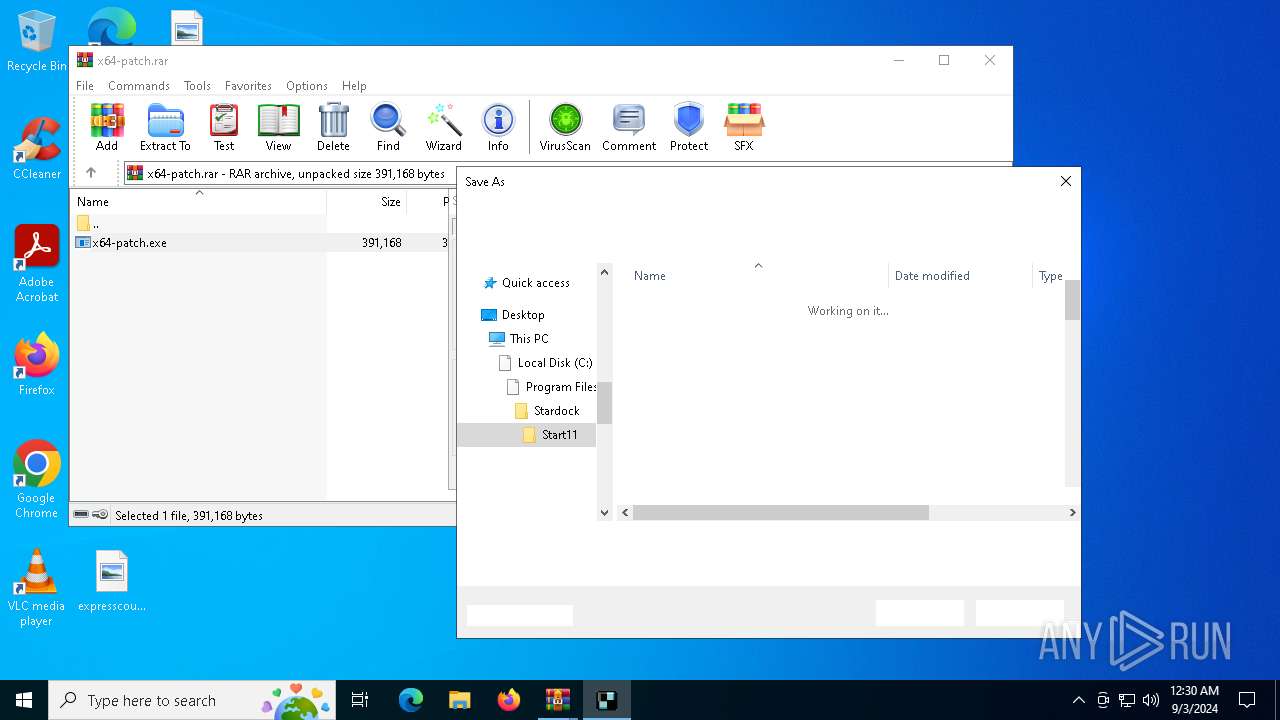This screenshot has width=1280, height=720.
Task: Click the Protect shield icon
Action: 689,127
